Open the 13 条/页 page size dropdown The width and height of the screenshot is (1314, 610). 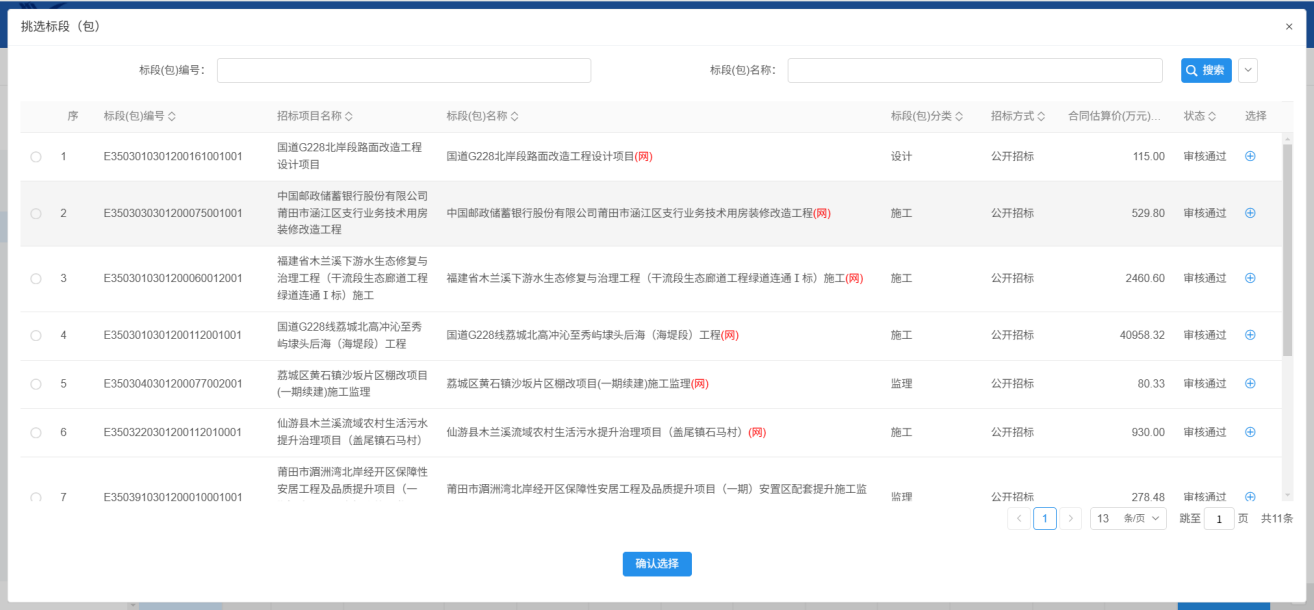pyautogui.click(x=1128, y=519)
